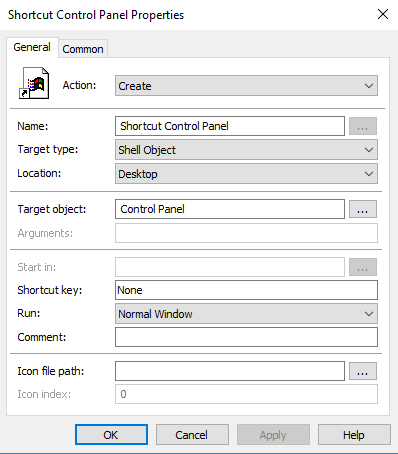Open the Run dropdown showing Normal Window
398x454 pixels.
coord(246,314)
